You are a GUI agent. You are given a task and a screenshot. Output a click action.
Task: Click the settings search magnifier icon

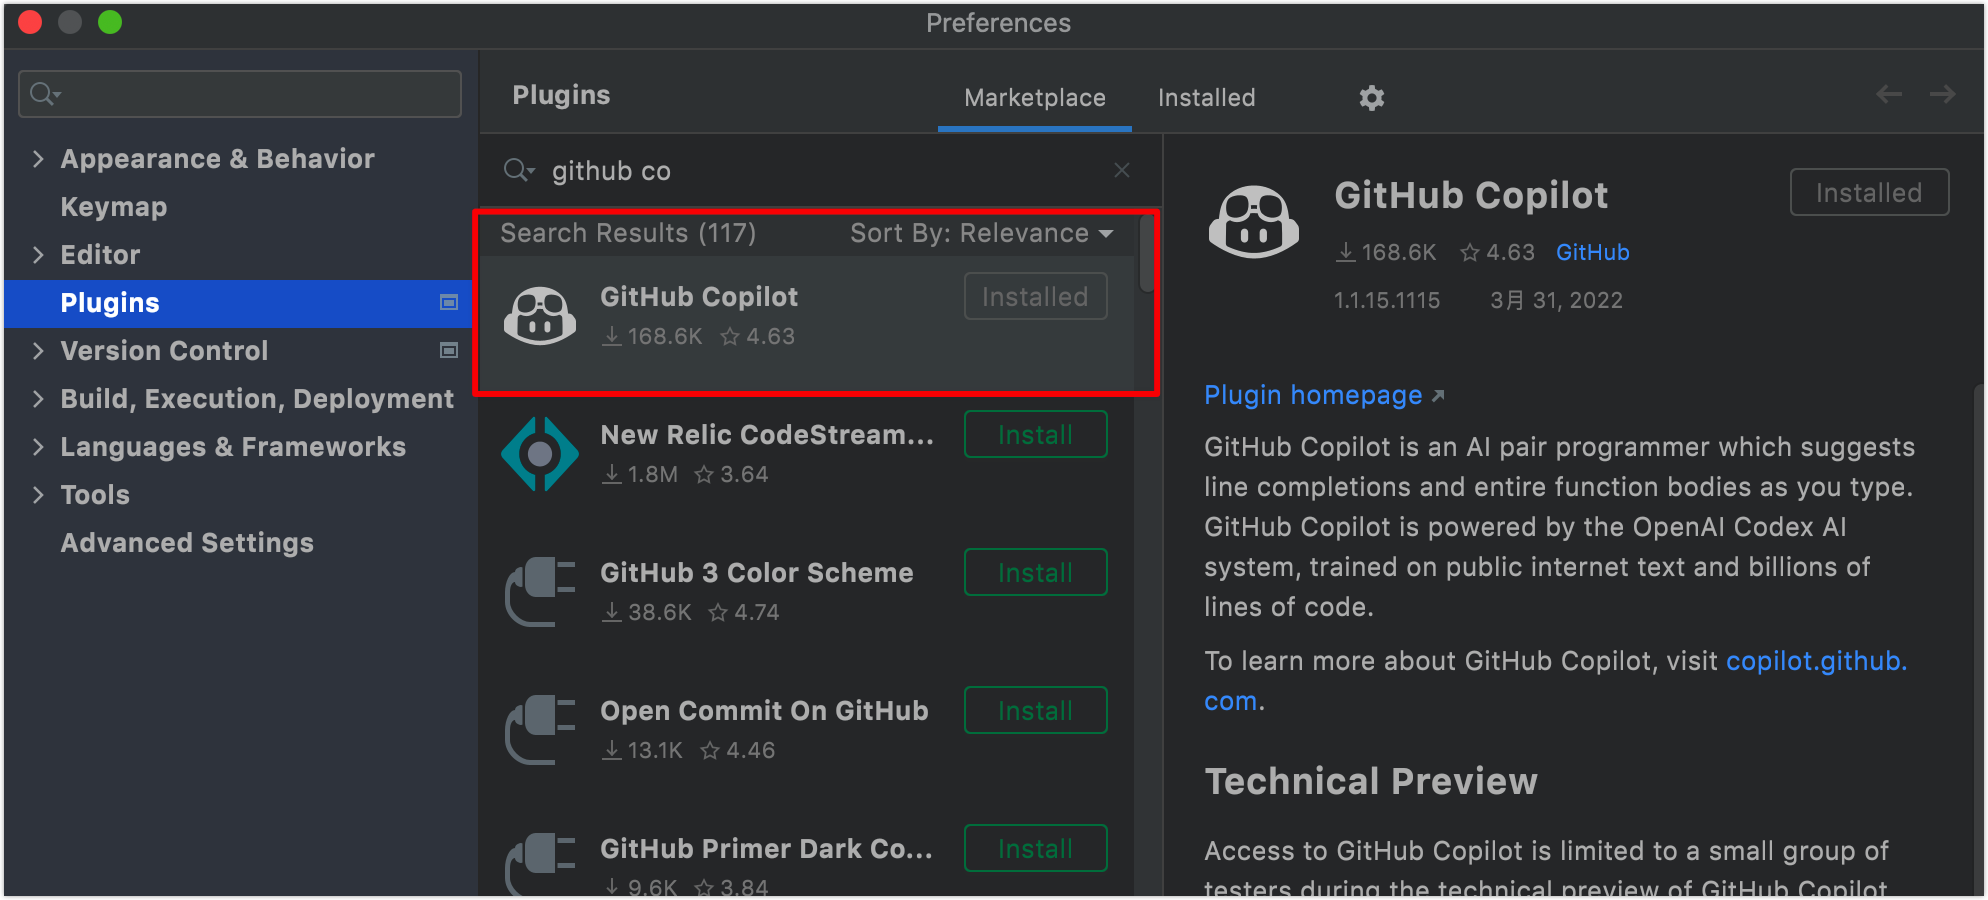pyautogui.click(x=44, y=94)
